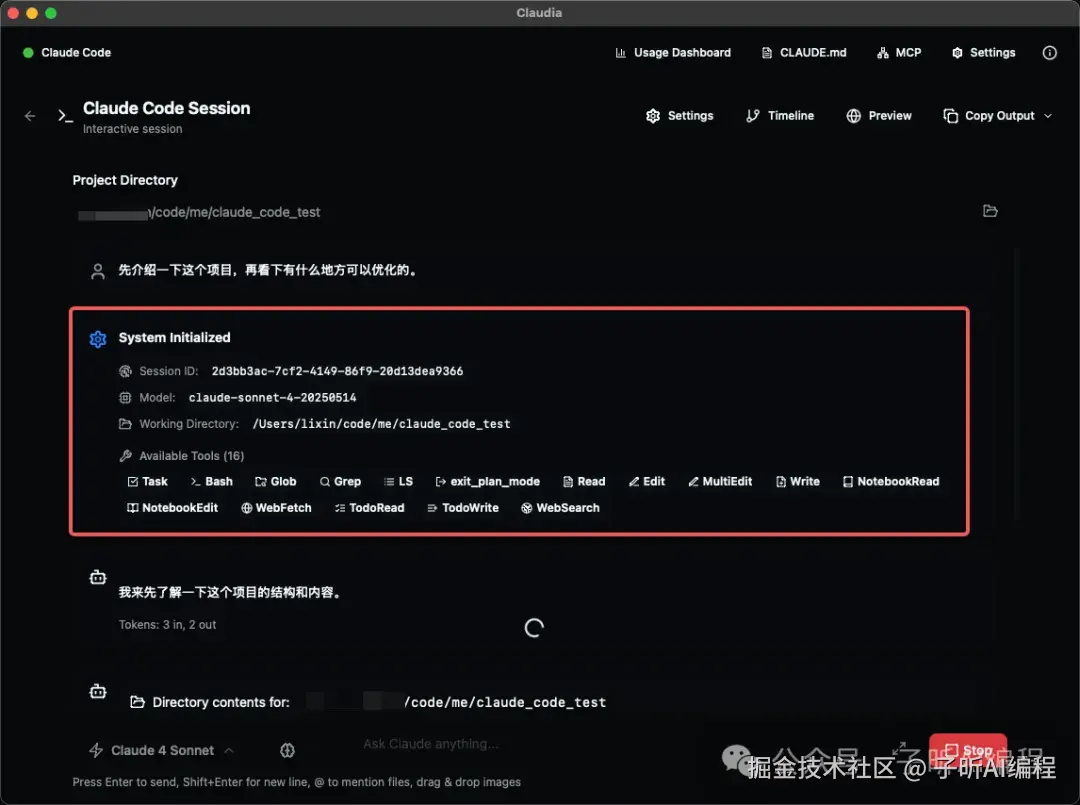
Task: Show the session Timeline
Action: tap(780, 116)
